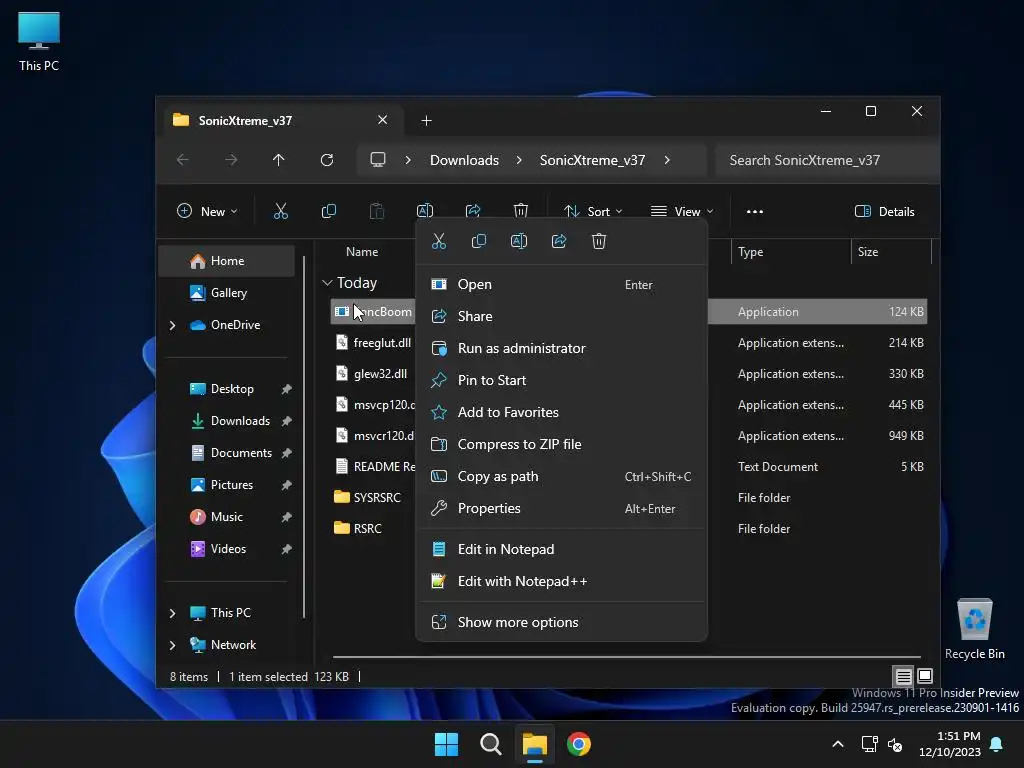Click Show more options
This screenshot has height=768, width=1024.
[561, 622]
